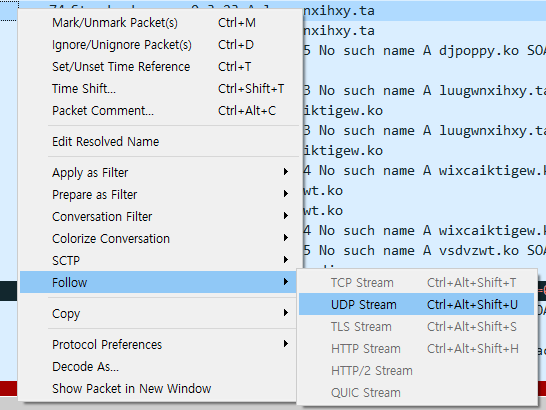Open the Follow submenu
The image size is (546, 410).
tap(158, 283)
